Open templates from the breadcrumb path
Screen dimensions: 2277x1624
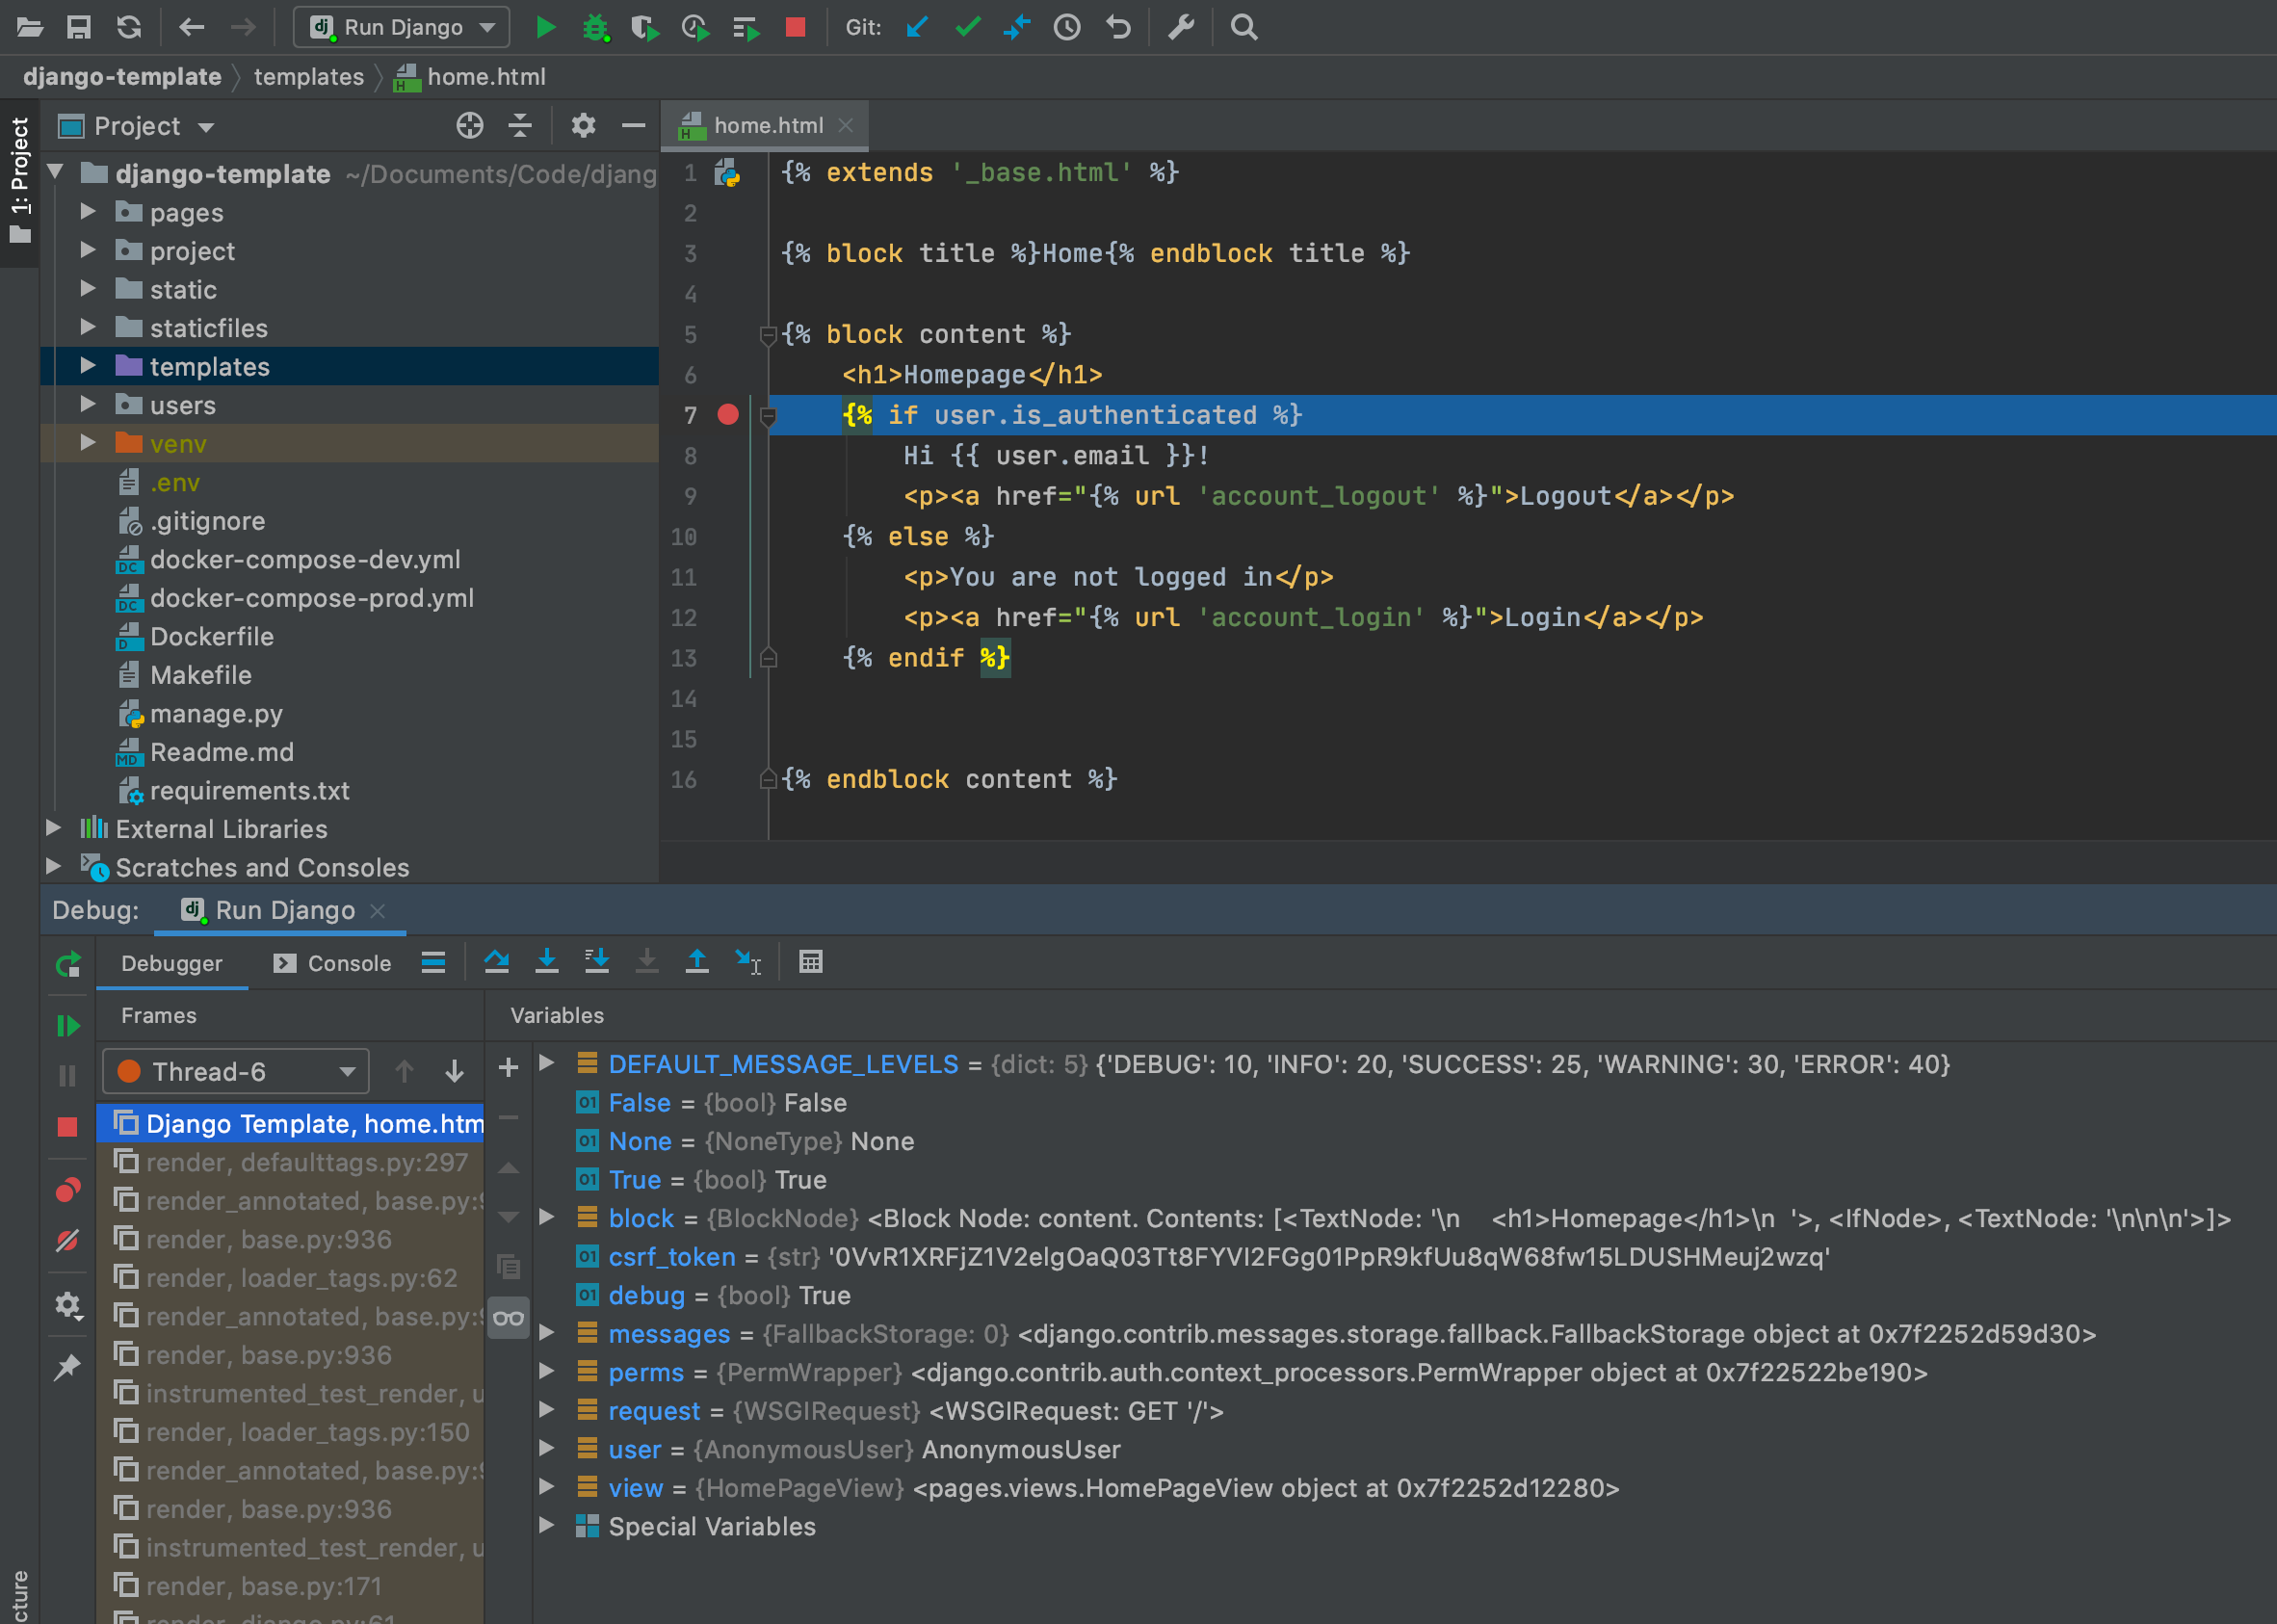click(308, 76)
